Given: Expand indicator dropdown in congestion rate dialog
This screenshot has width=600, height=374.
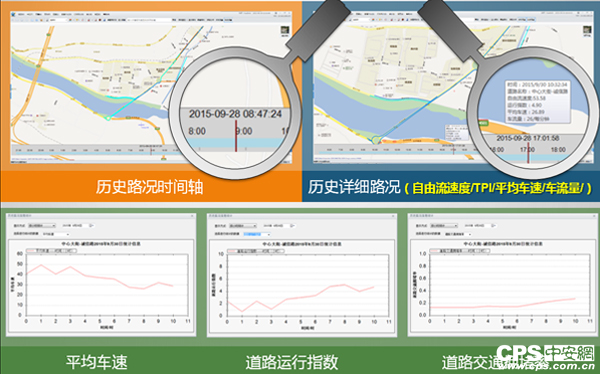Looking at the screenshot, I should tap(458, 234).
